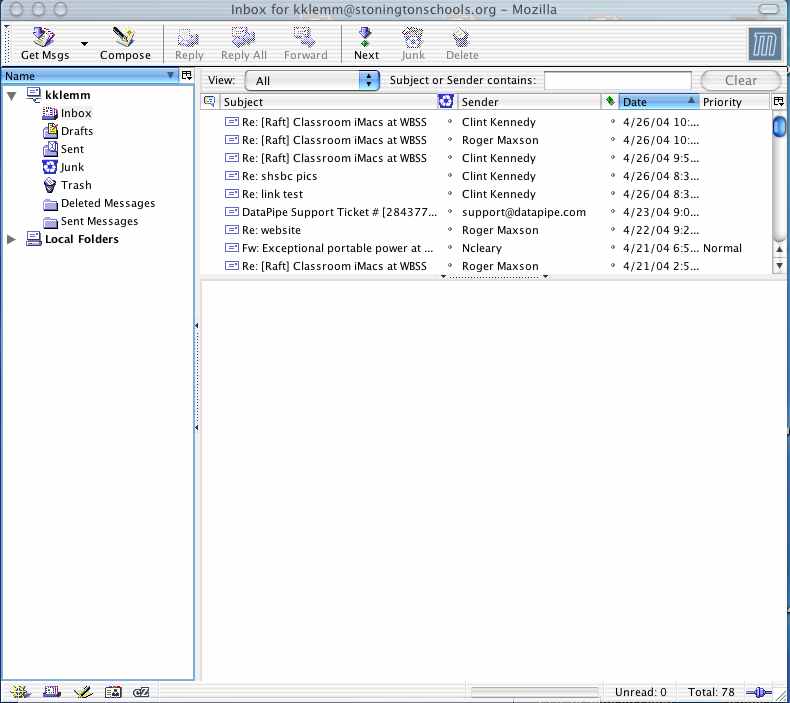This screenshot has height=703, width=790.
Task: Click the Date column header to sort
Action: (x=656, y=102)
